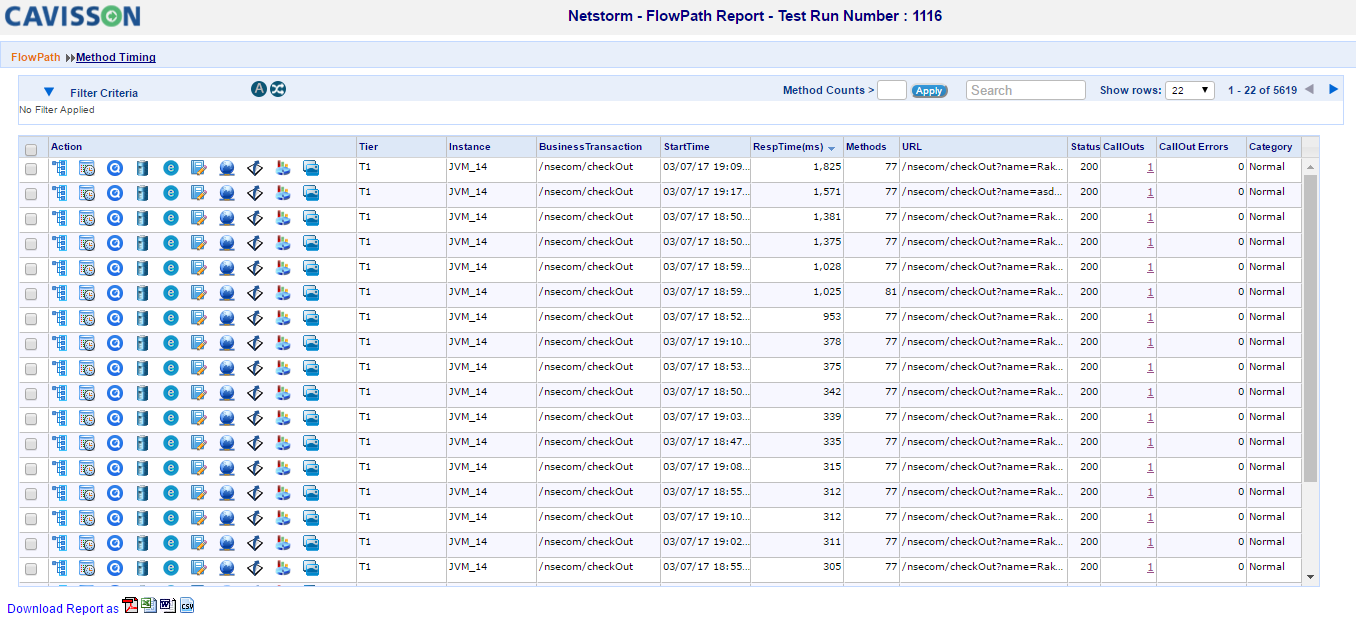Open the Method Timing breadcrumb link
1356x639 pixels.
point(116,57)
